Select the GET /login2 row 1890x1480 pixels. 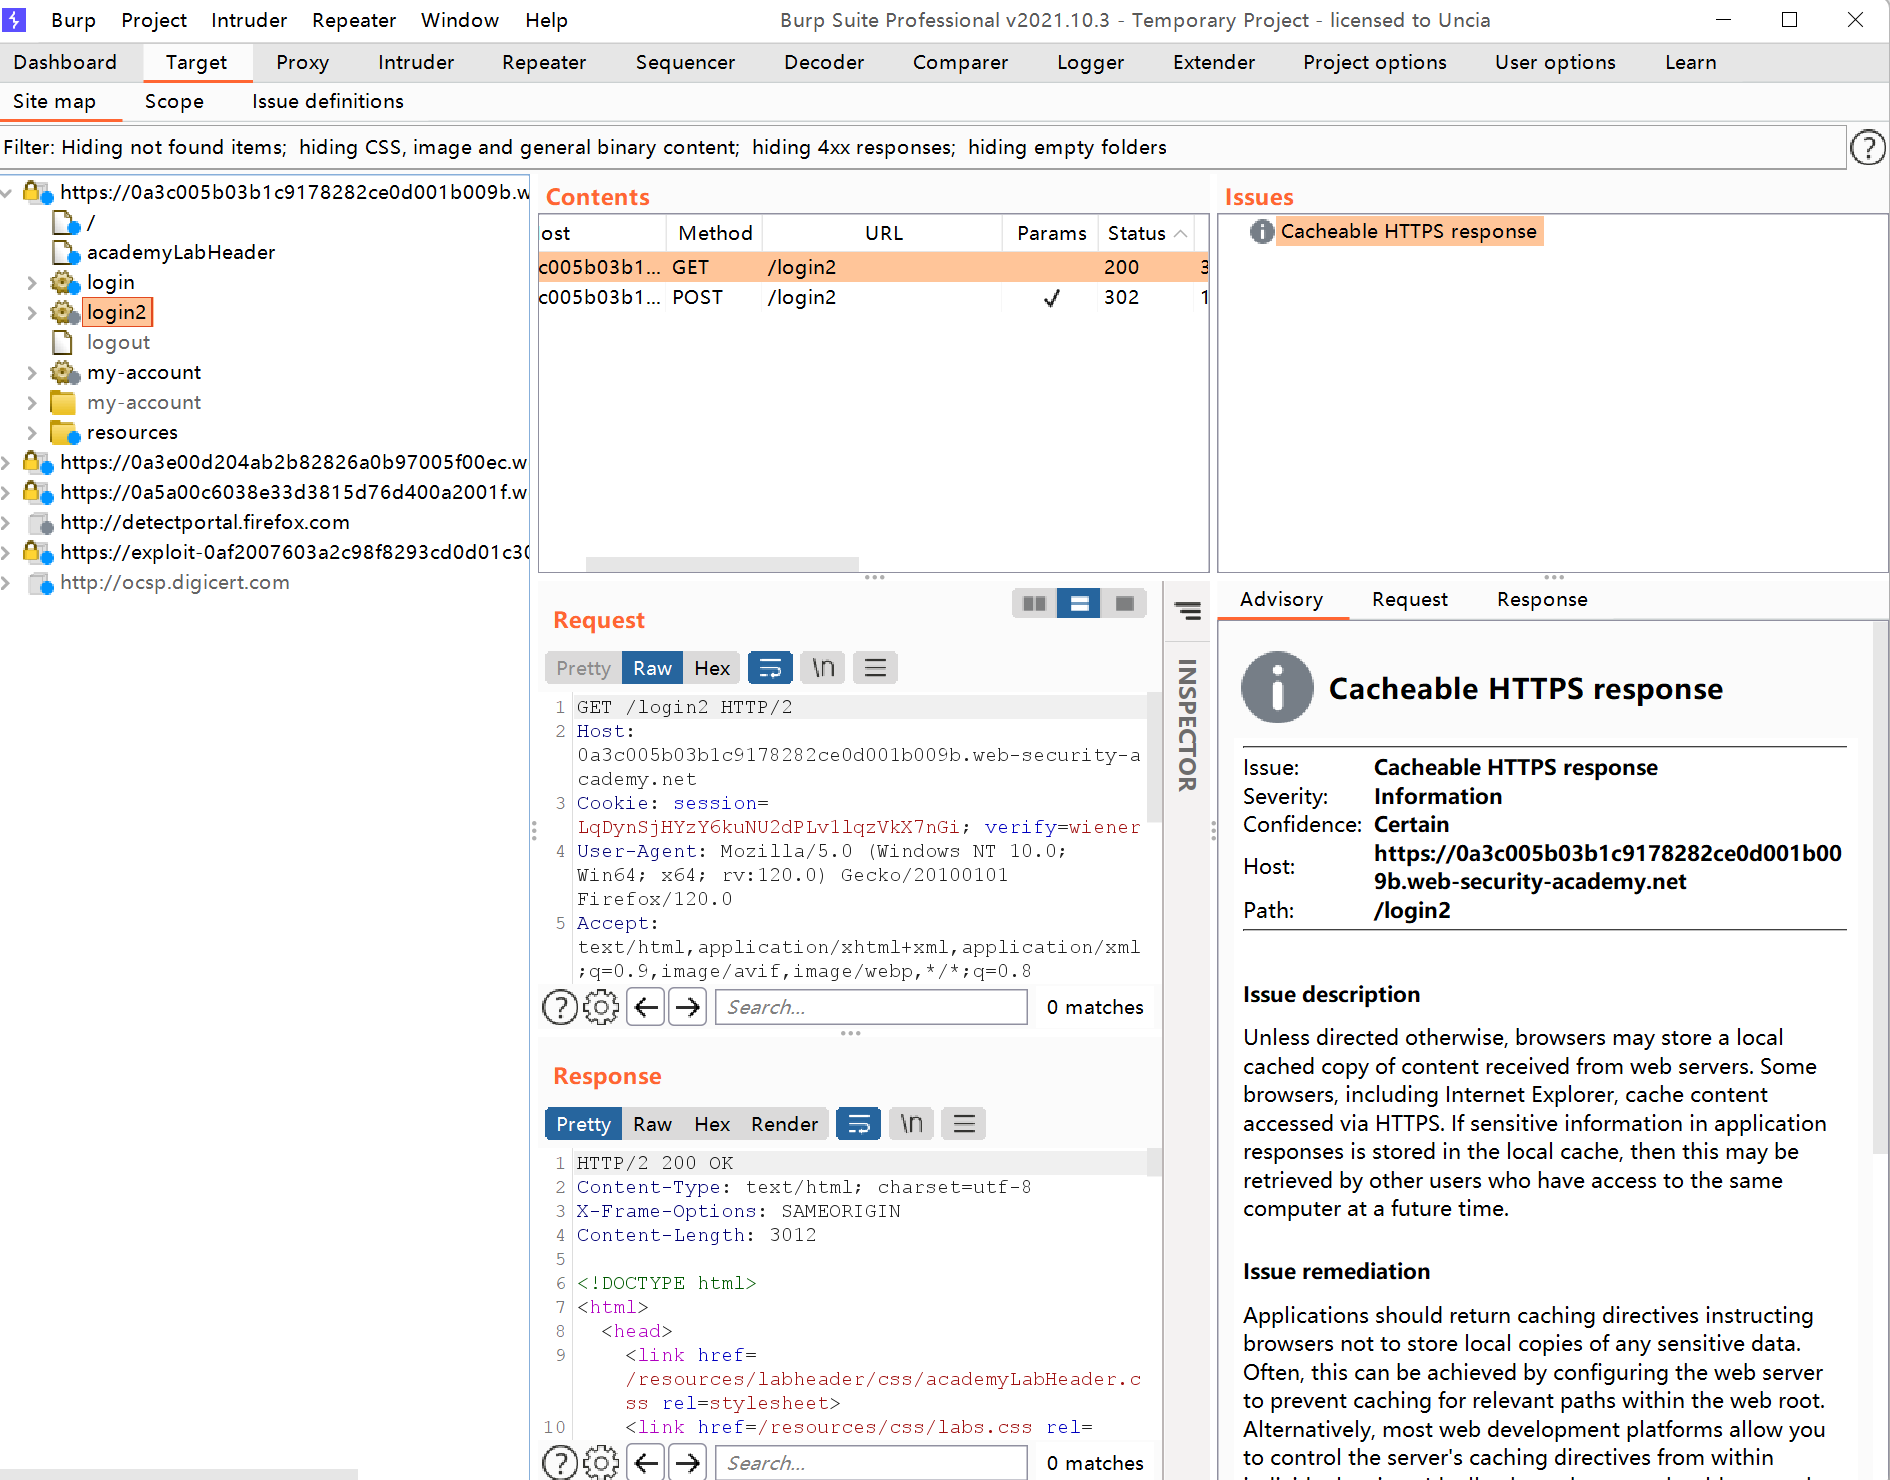coord(873,267)
